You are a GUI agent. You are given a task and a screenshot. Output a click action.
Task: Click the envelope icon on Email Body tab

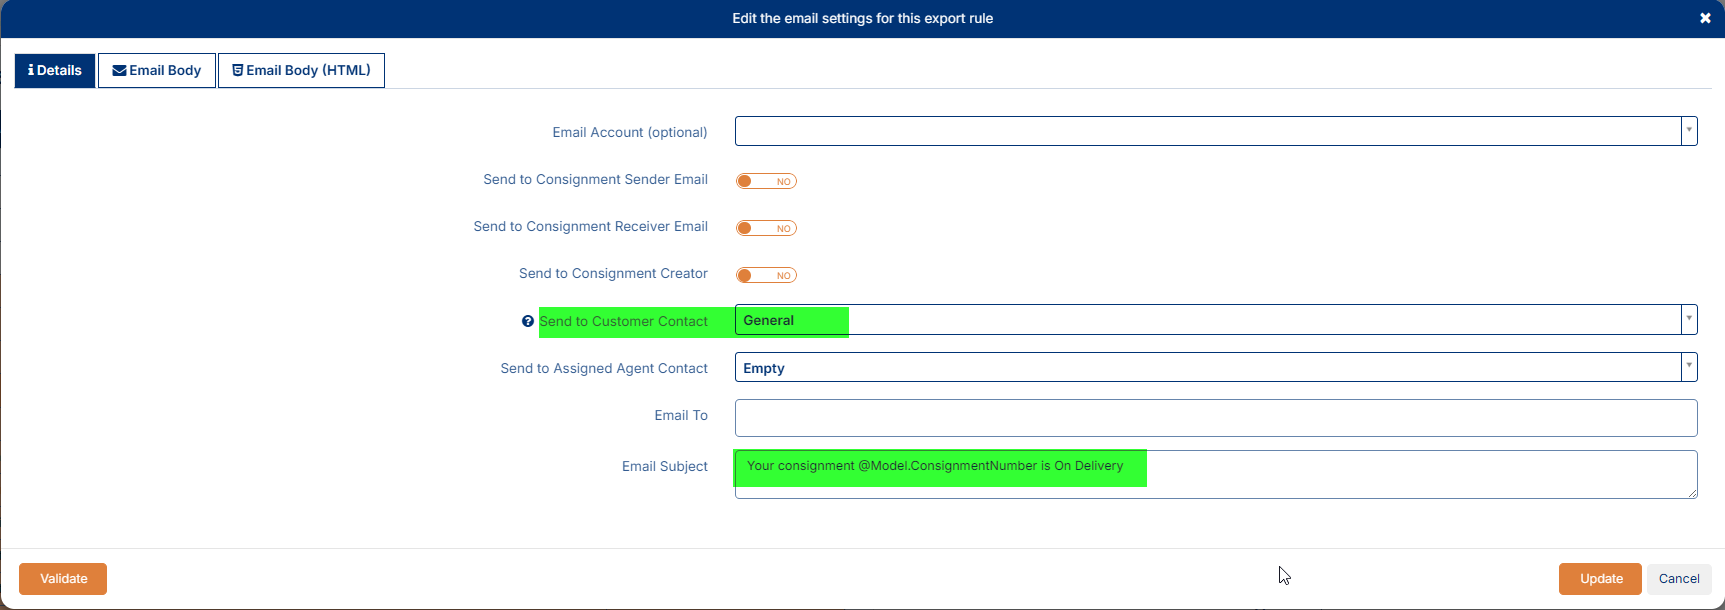coord(119,70)
